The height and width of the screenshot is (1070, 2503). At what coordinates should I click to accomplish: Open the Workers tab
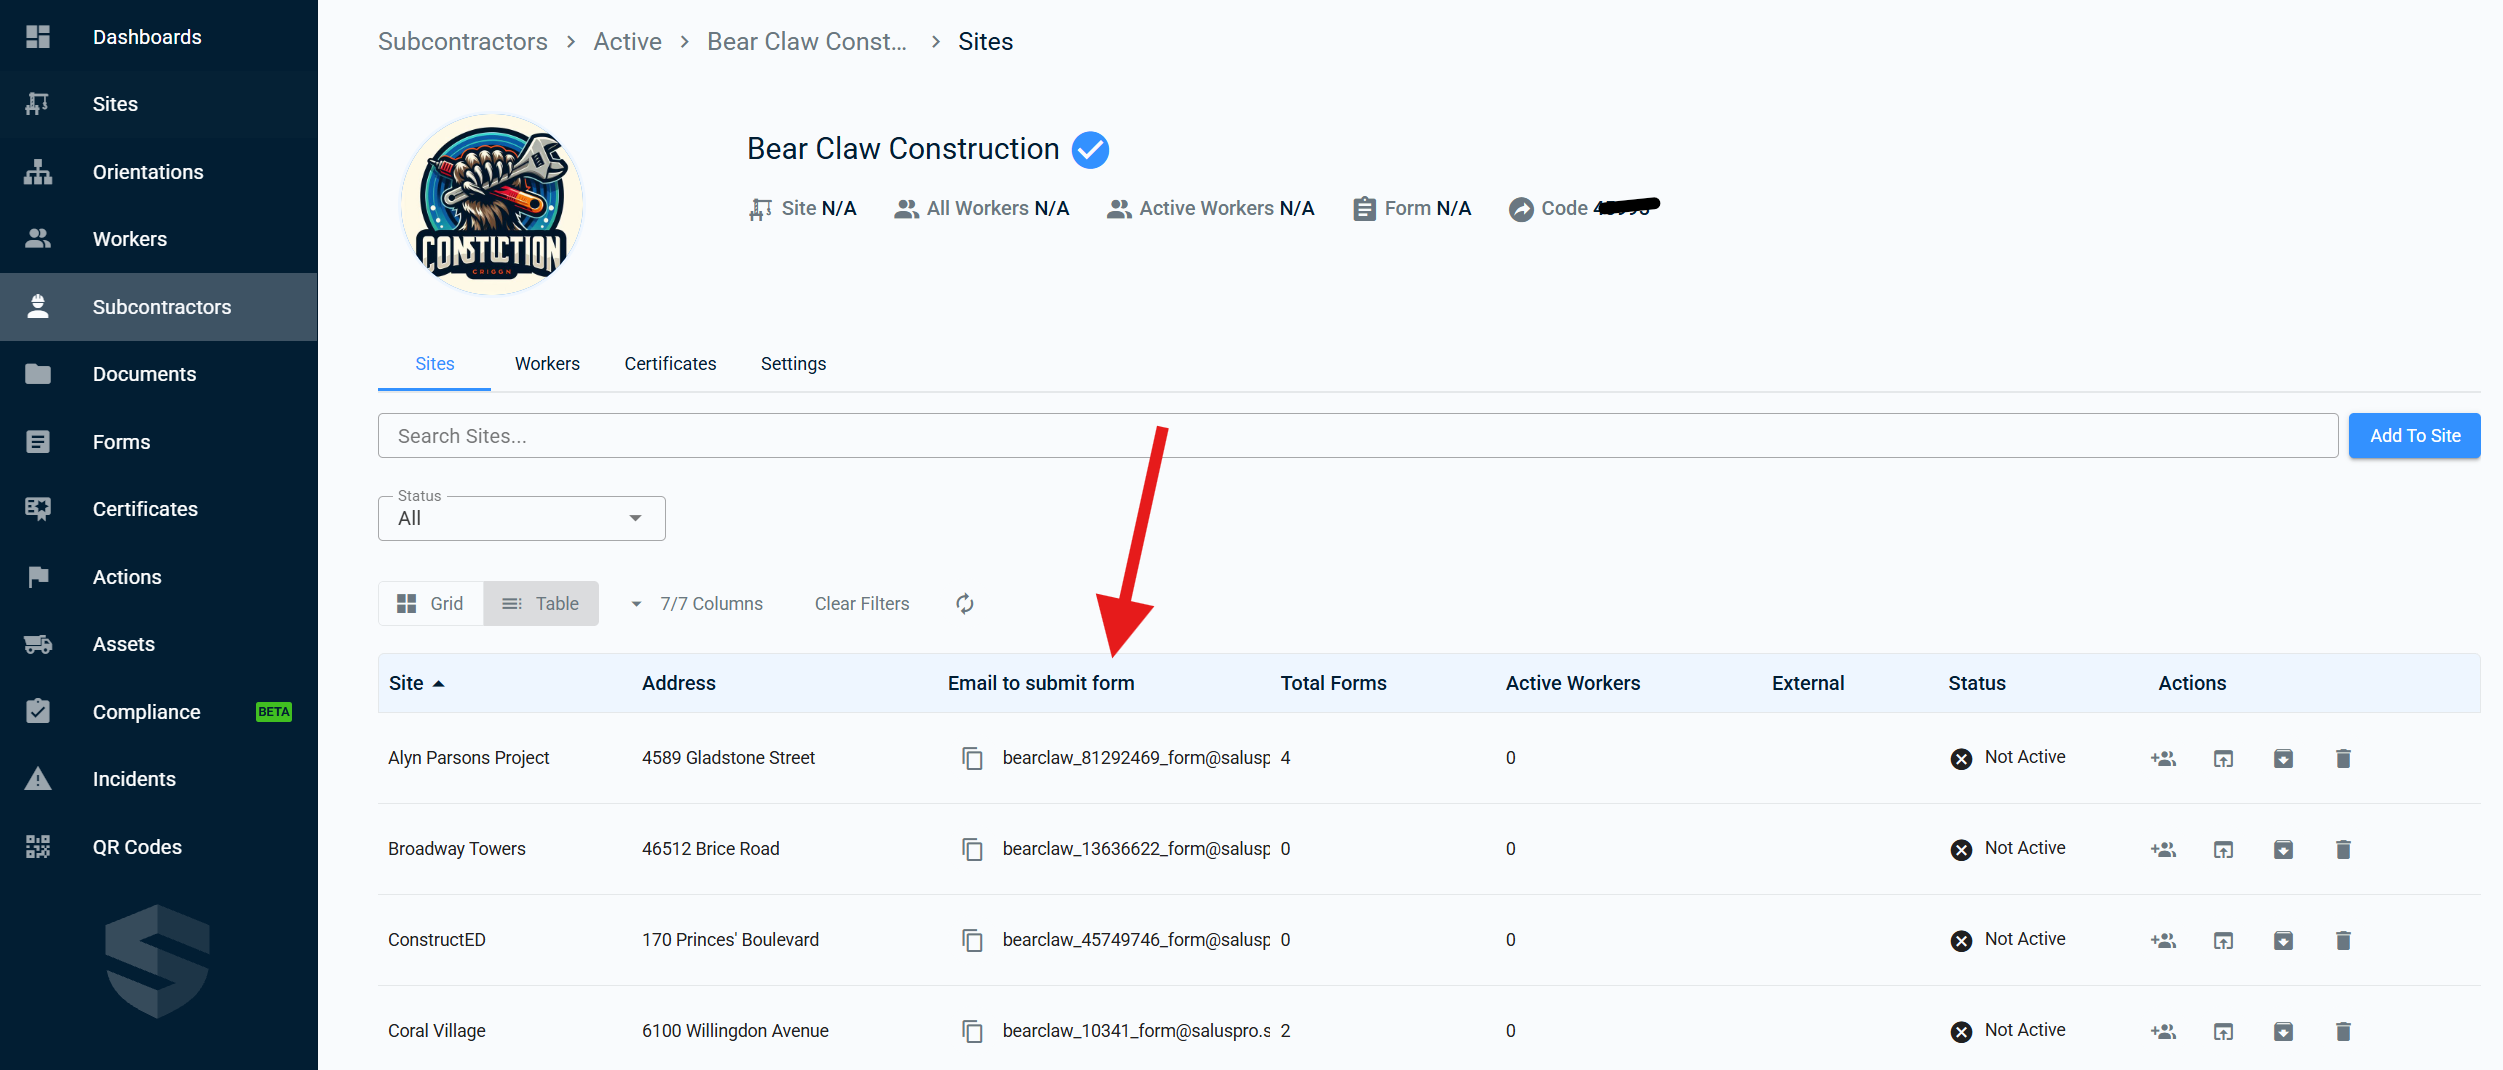point(547,364)
